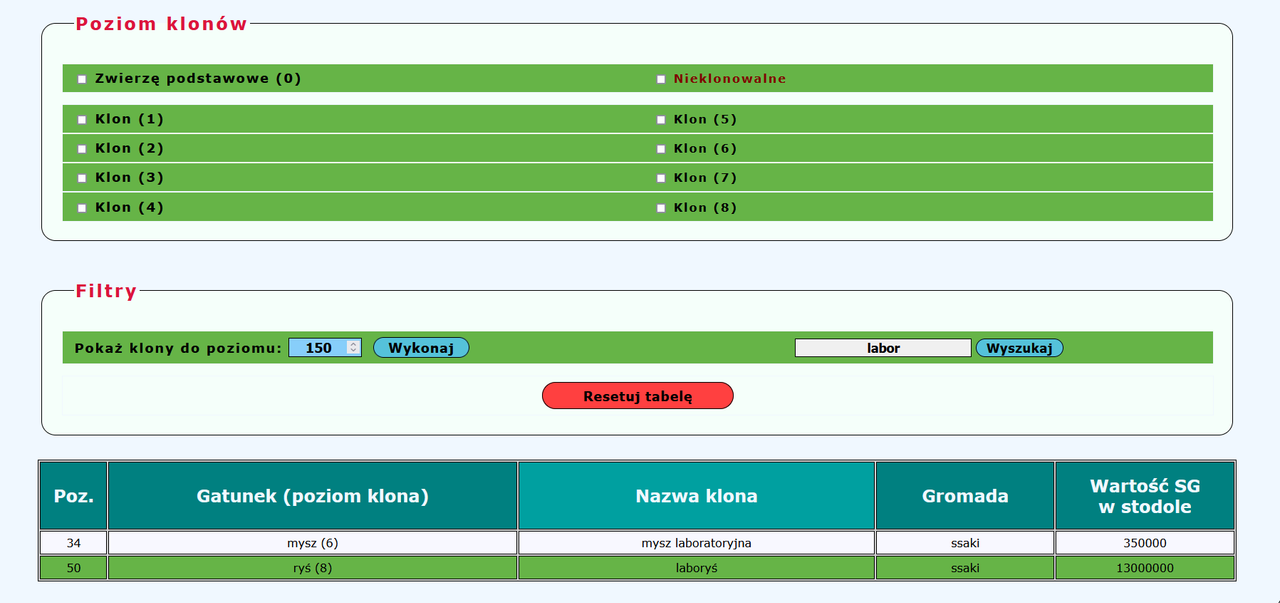The width and height of the screenshot is (1280, 603).
Task: Select the mysz laboratoryjna cell
Action: coord(697,543)
